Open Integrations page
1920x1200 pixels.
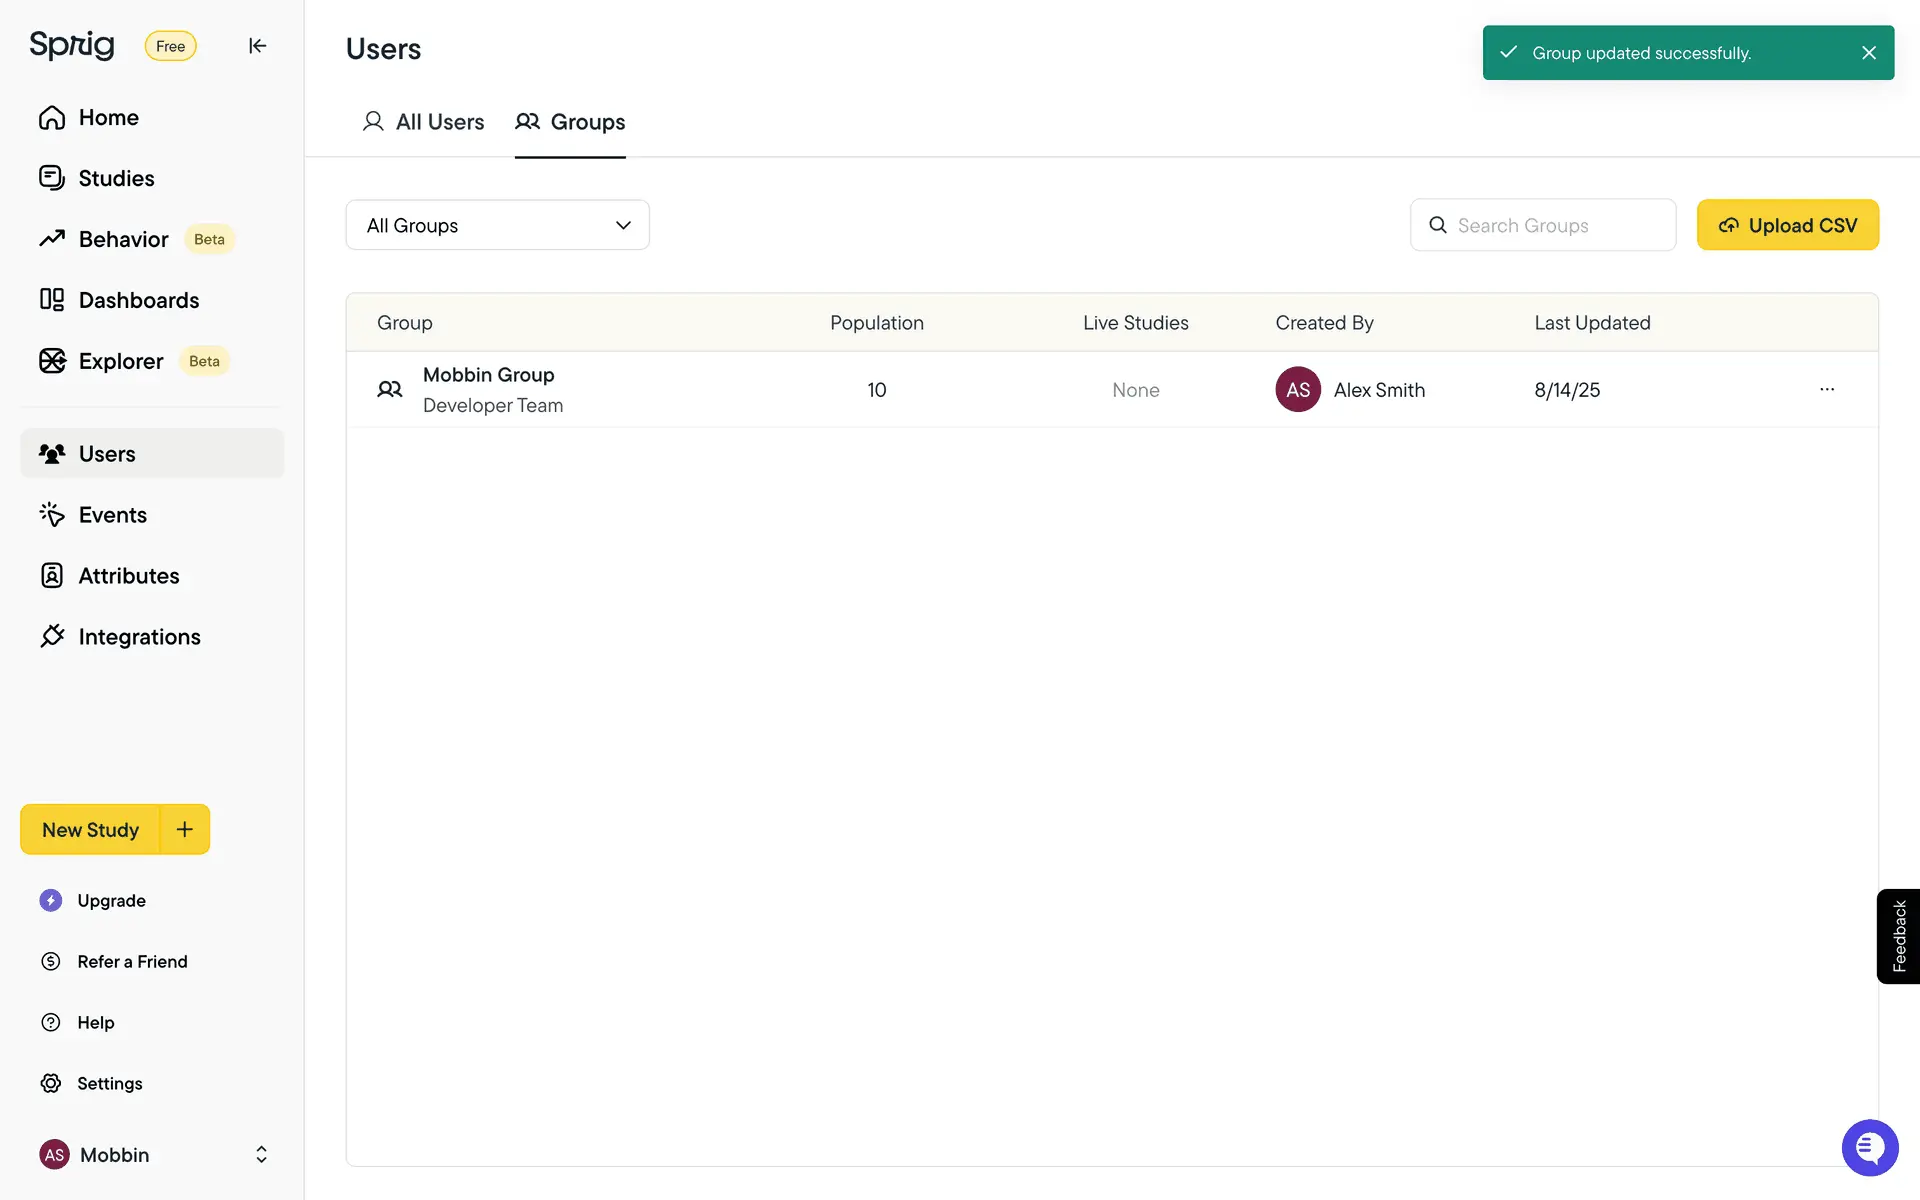(139, 638)
